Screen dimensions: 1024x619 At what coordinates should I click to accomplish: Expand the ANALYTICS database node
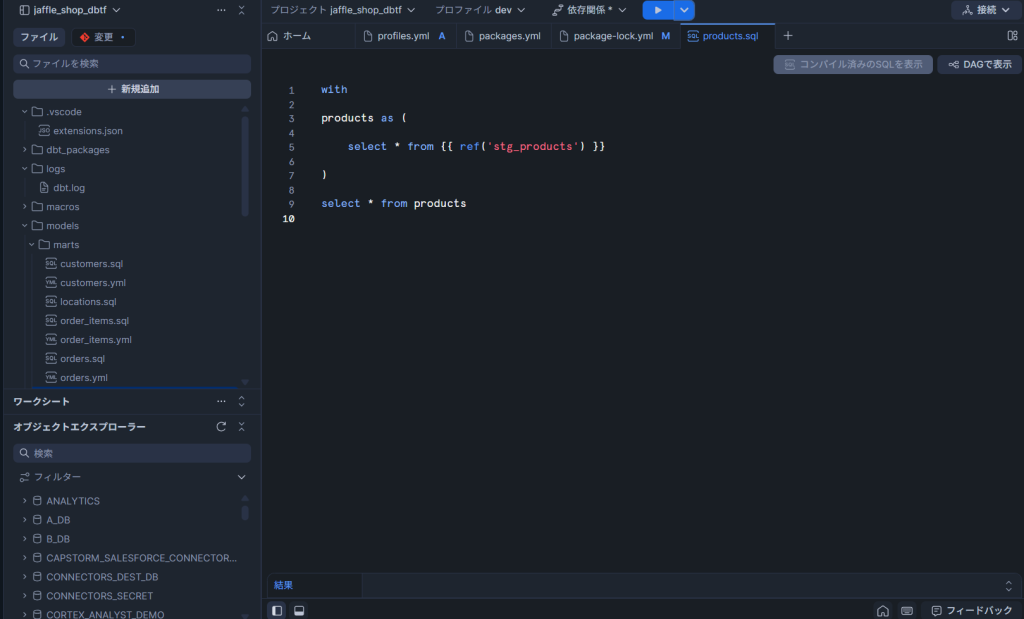[x=24, y=501]
